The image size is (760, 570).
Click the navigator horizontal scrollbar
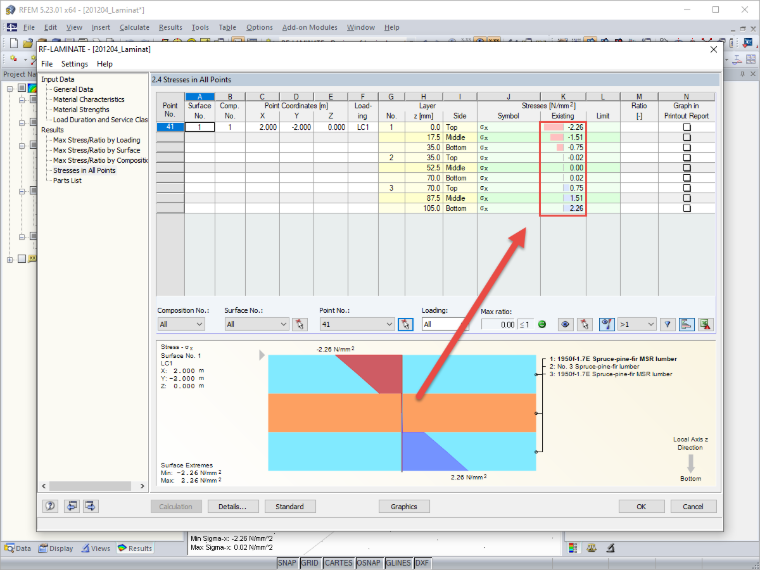(93, 486)
